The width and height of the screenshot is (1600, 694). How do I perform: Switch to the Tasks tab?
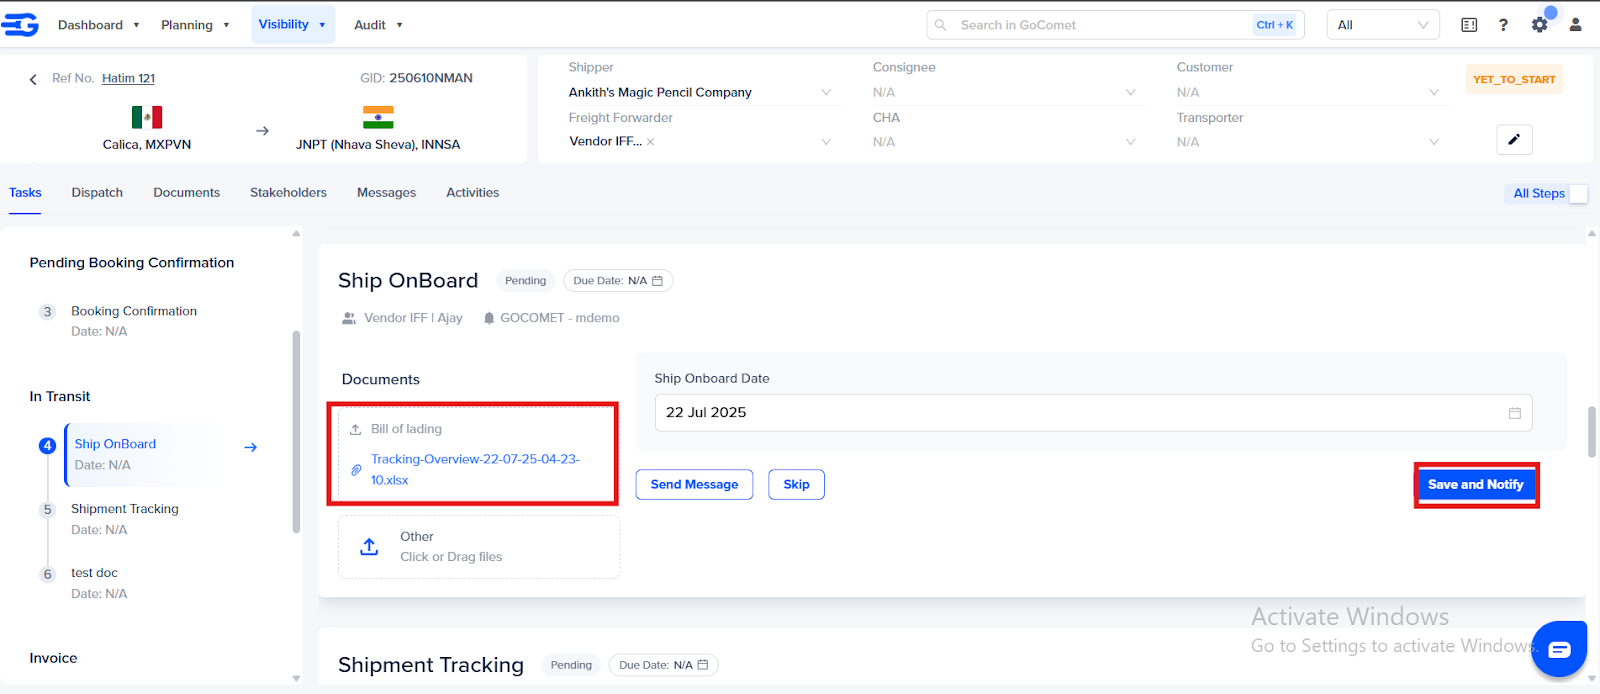click(25, 193)
